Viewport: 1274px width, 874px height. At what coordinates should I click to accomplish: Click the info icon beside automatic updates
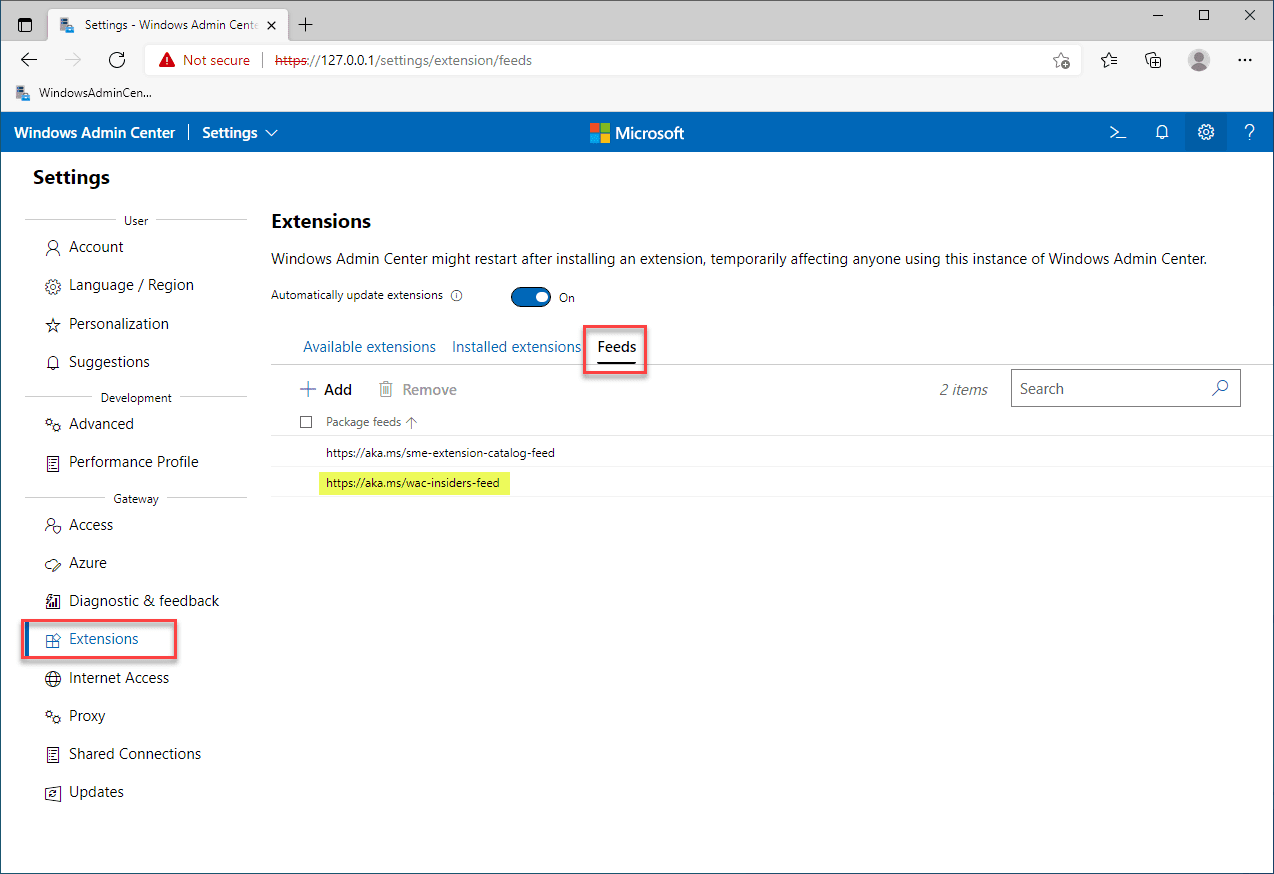click(x=457, y=296)
